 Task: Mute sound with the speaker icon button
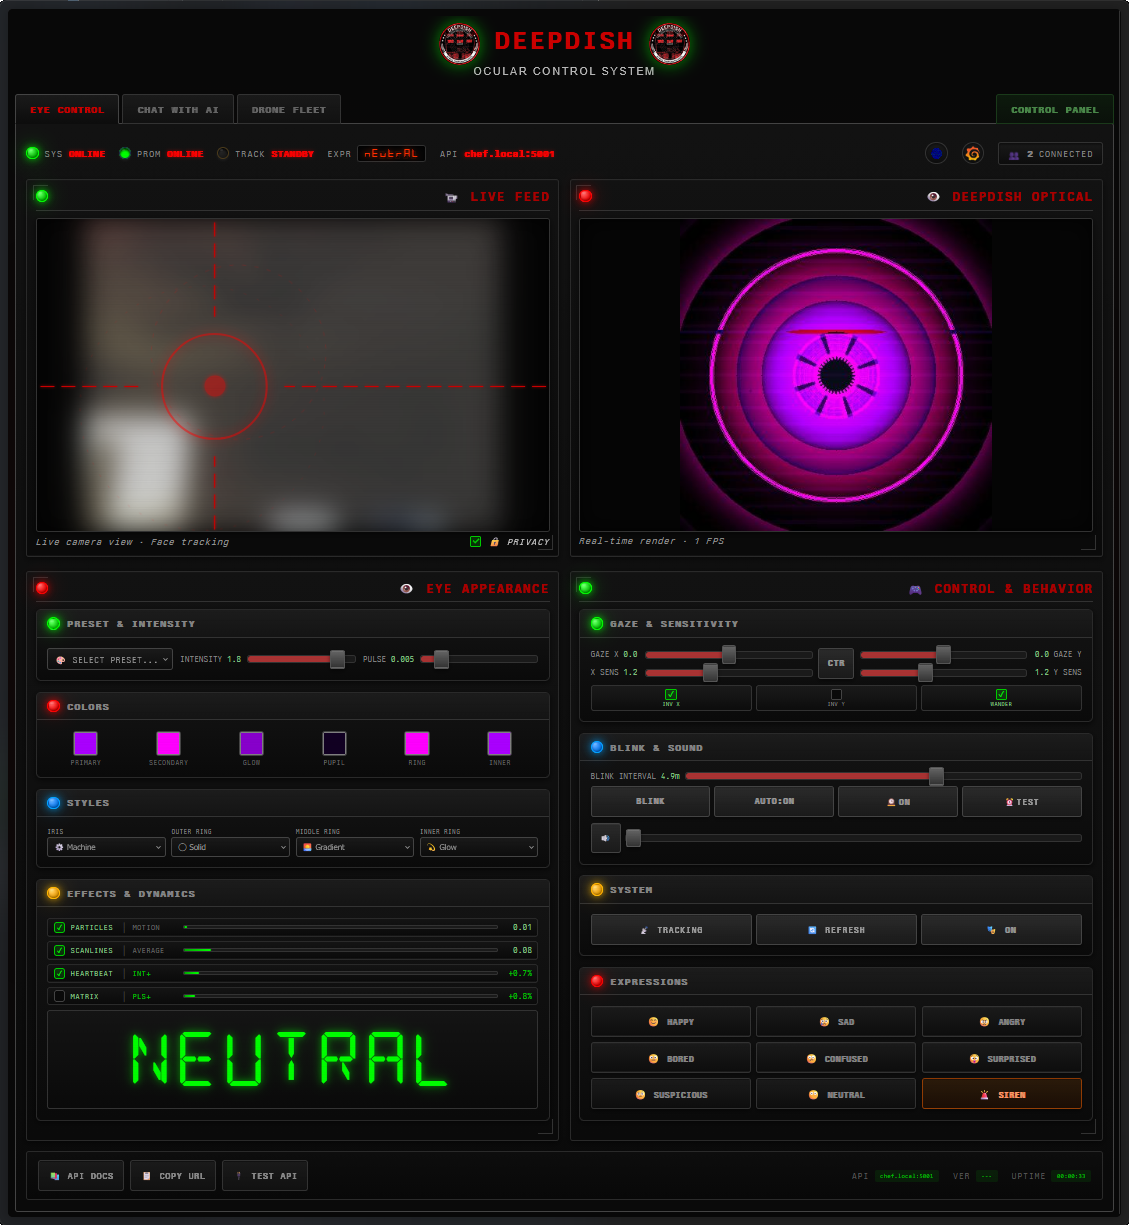pyautogui.click(x=605, y=838)
